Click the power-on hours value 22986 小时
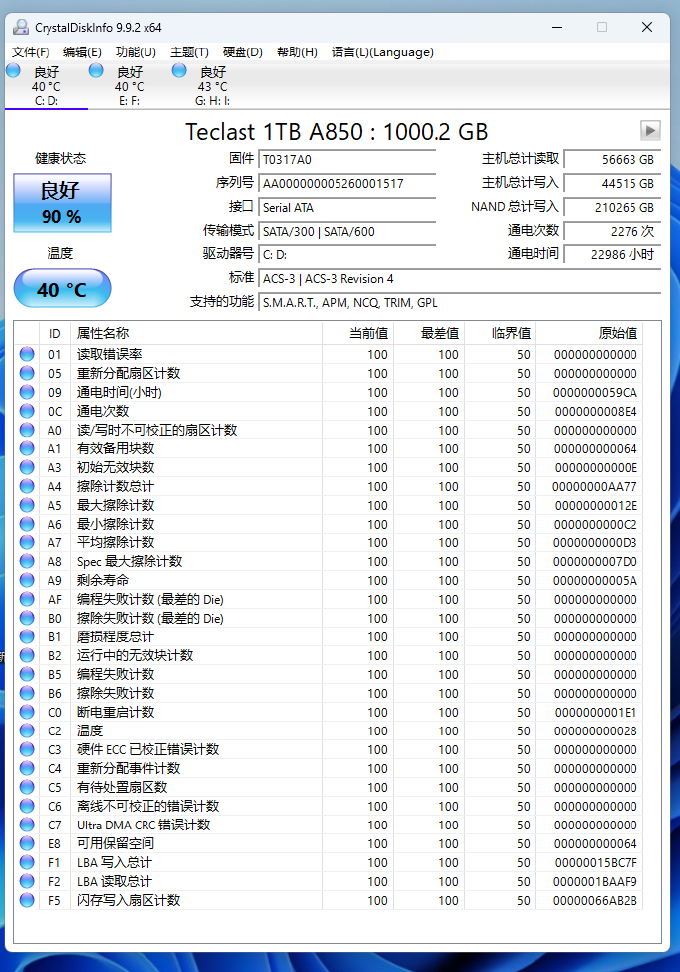Viewport: 680px width, 972px height. 612,254
